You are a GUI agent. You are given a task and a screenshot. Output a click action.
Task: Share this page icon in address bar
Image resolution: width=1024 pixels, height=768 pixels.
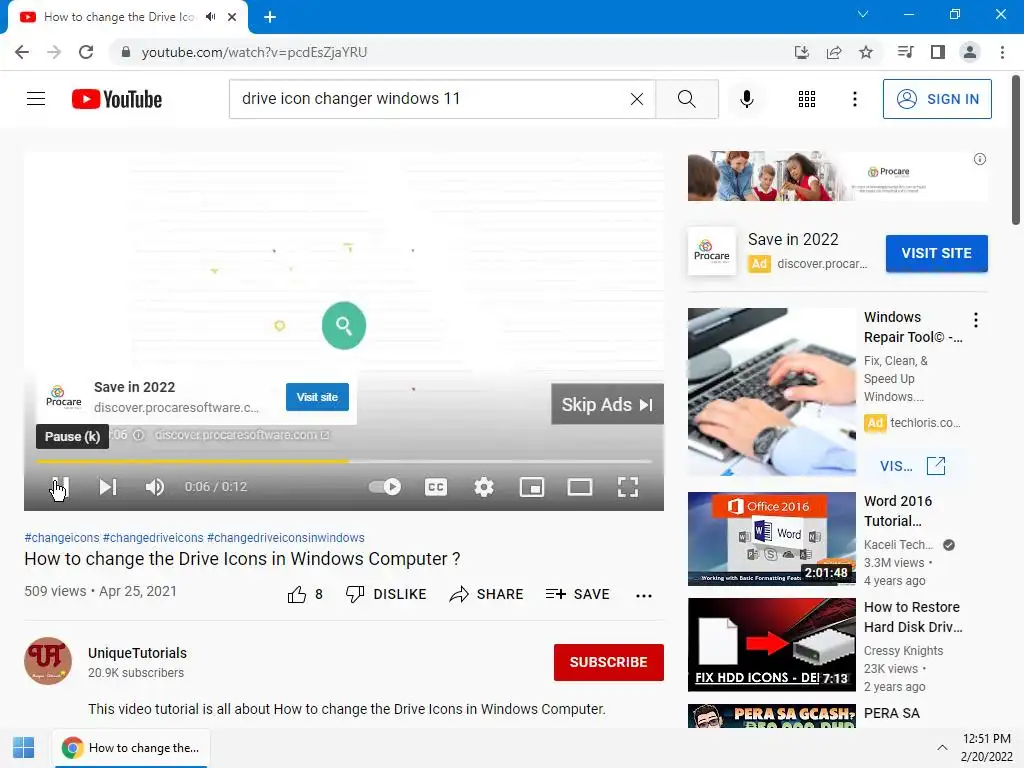(834, 52)
